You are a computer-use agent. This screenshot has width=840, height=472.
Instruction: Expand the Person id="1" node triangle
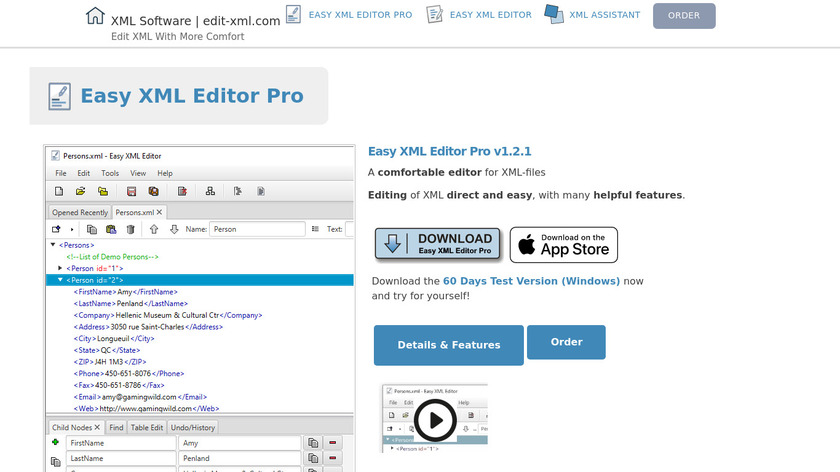click(x=60, y=268)
